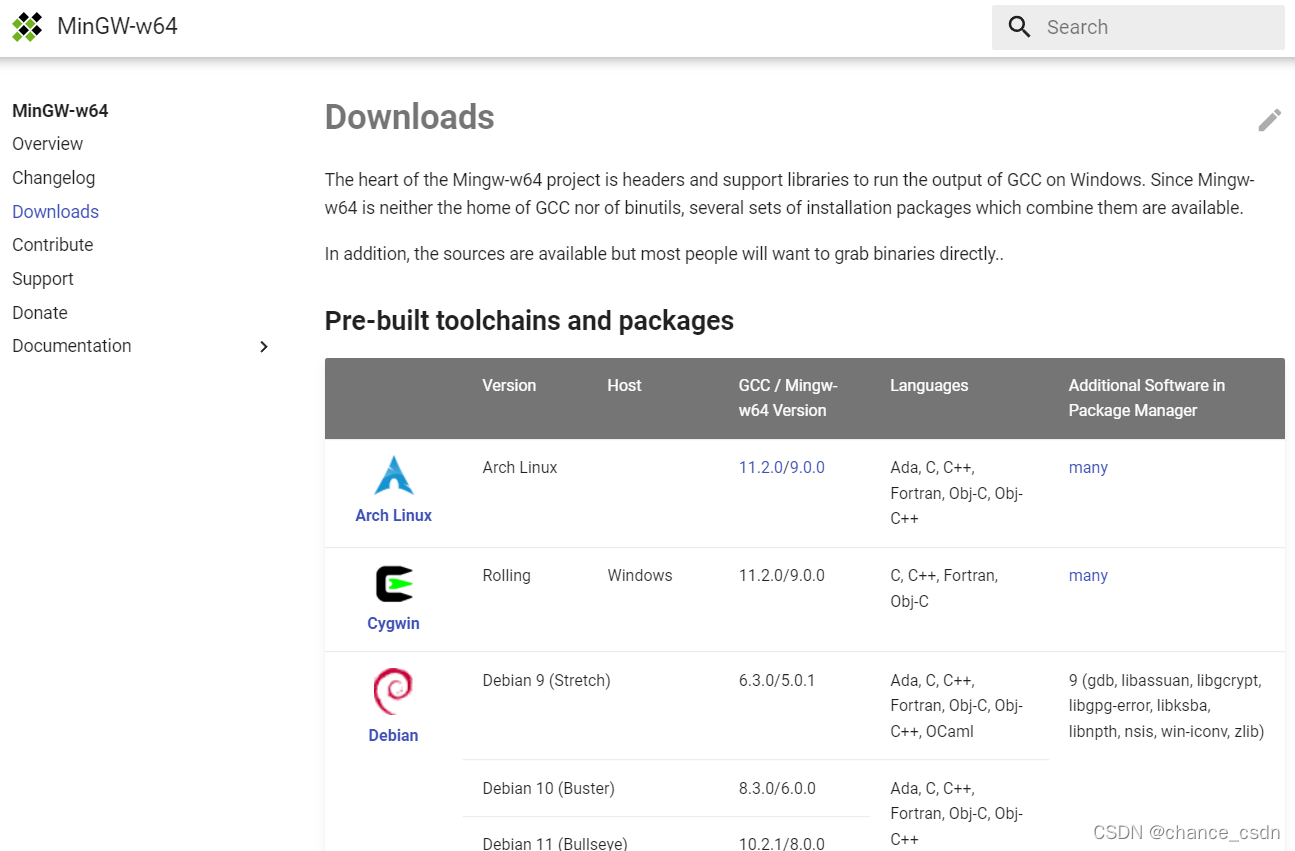1295x851 pixels.
Task: Click the pencil edit page icon
Action: click(1269, 120)
